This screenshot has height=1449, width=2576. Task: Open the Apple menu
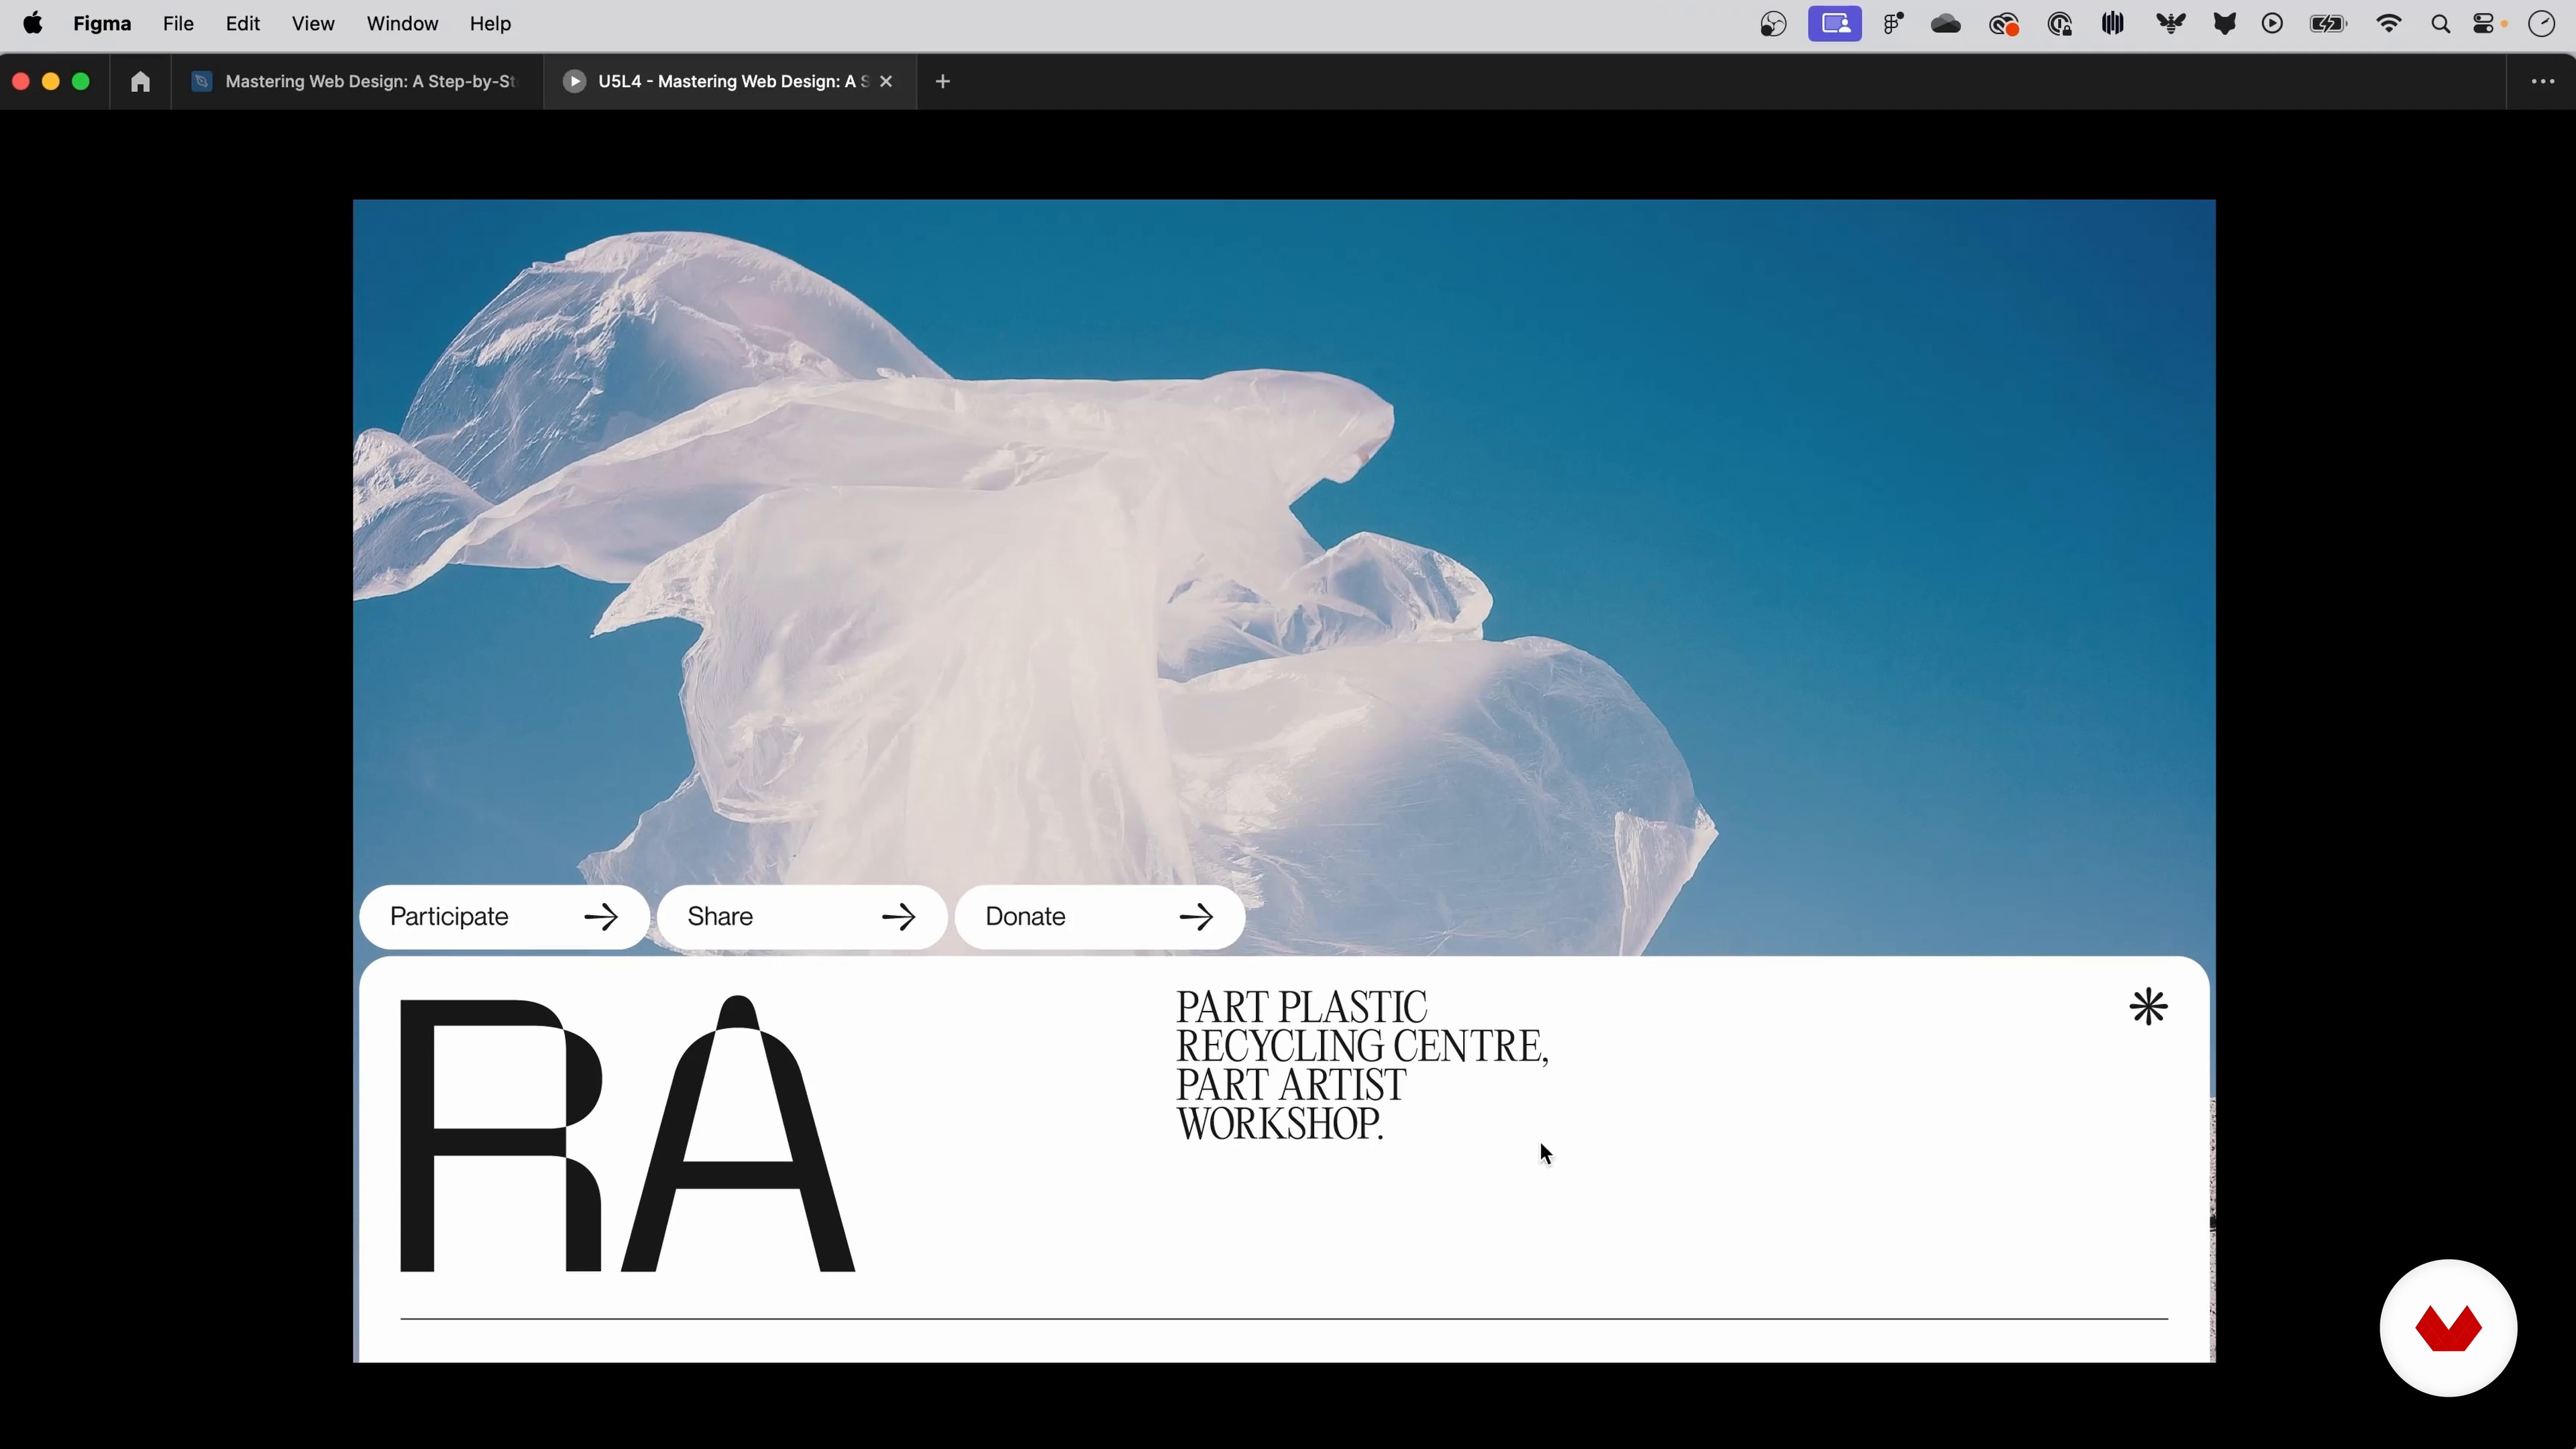[x=33, y=24]
